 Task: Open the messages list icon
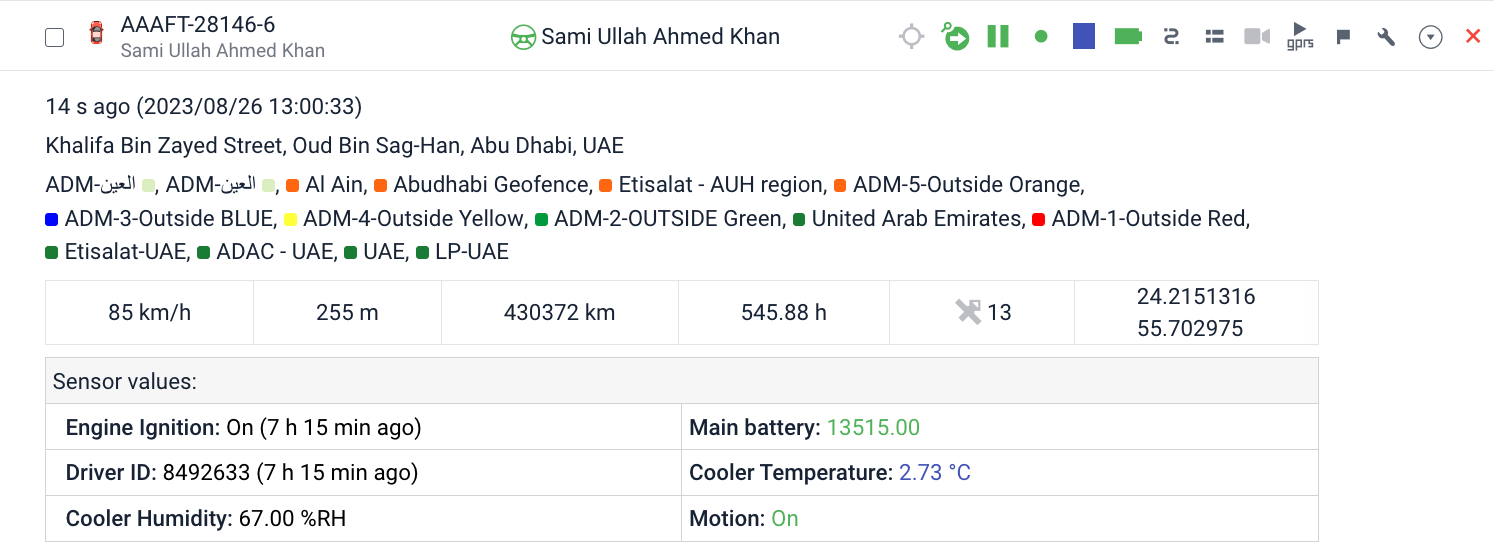point(1214,37)
